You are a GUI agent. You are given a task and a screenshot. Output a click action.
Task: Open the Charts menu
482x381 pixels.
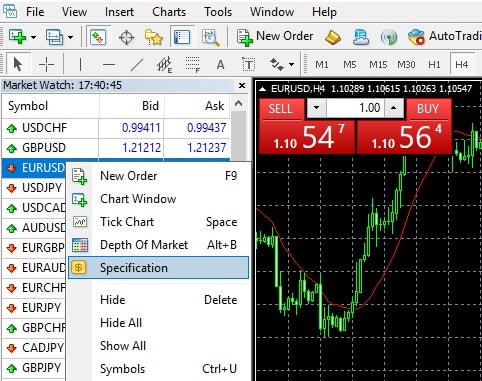coord(169,12)
